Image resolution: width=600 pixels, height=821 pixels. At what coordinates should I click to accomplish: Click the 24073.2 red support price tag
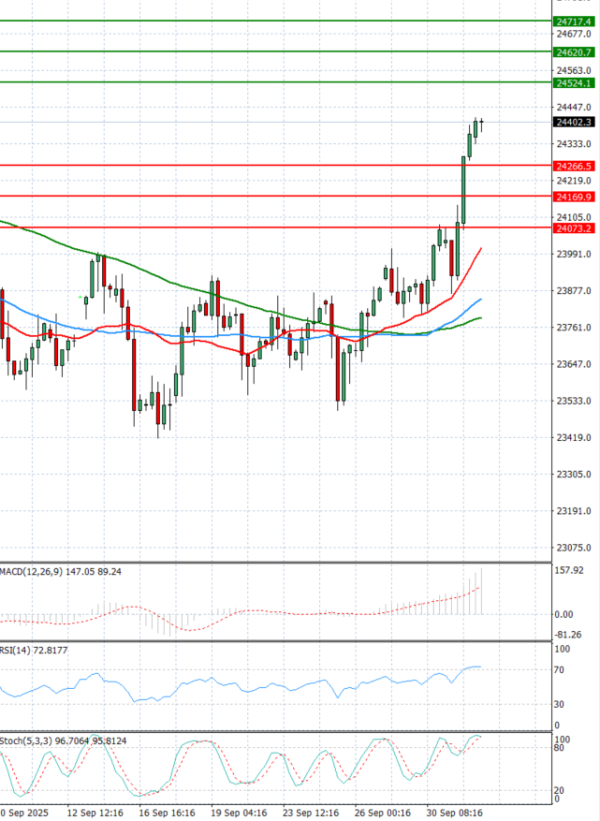573,229
